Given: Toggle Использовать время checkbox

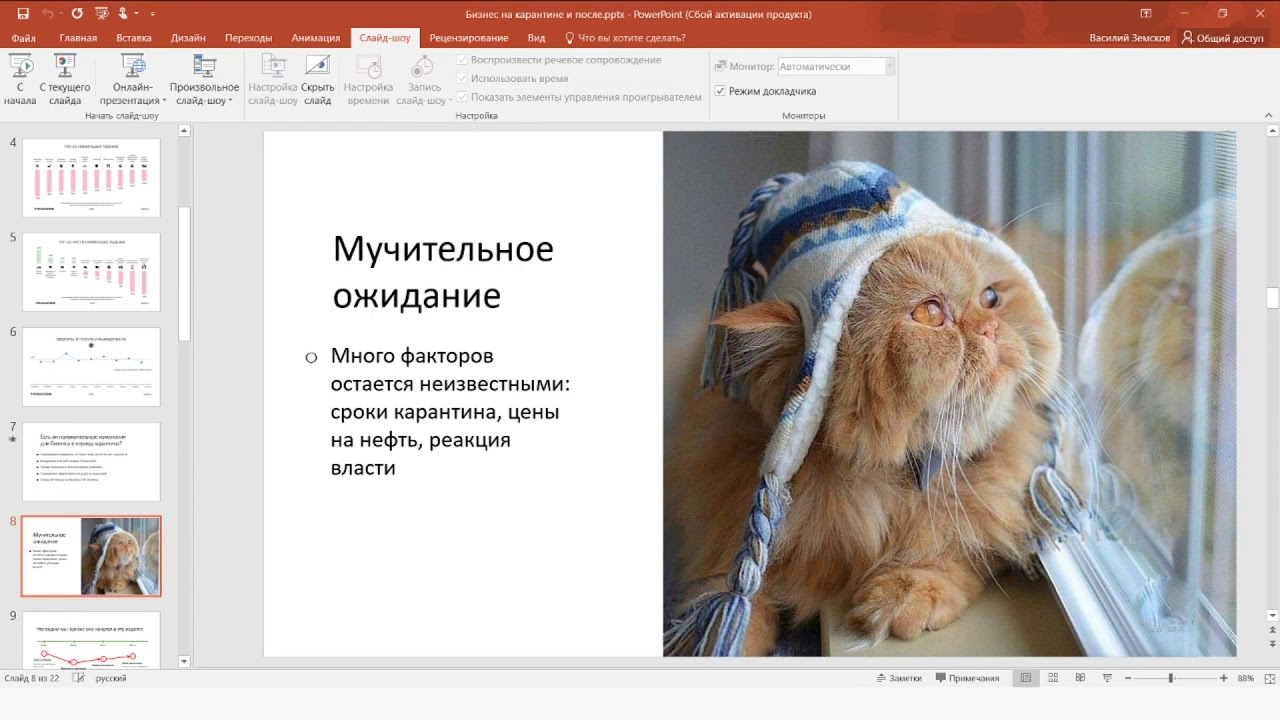Looking at the screenshot, I should click(x=462, y=78).
